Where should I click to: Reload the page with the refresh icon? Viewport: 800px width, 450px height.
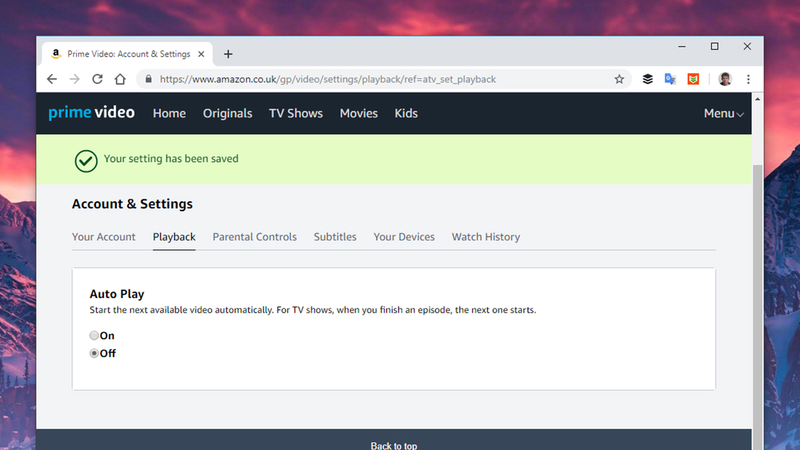point(97,79)
